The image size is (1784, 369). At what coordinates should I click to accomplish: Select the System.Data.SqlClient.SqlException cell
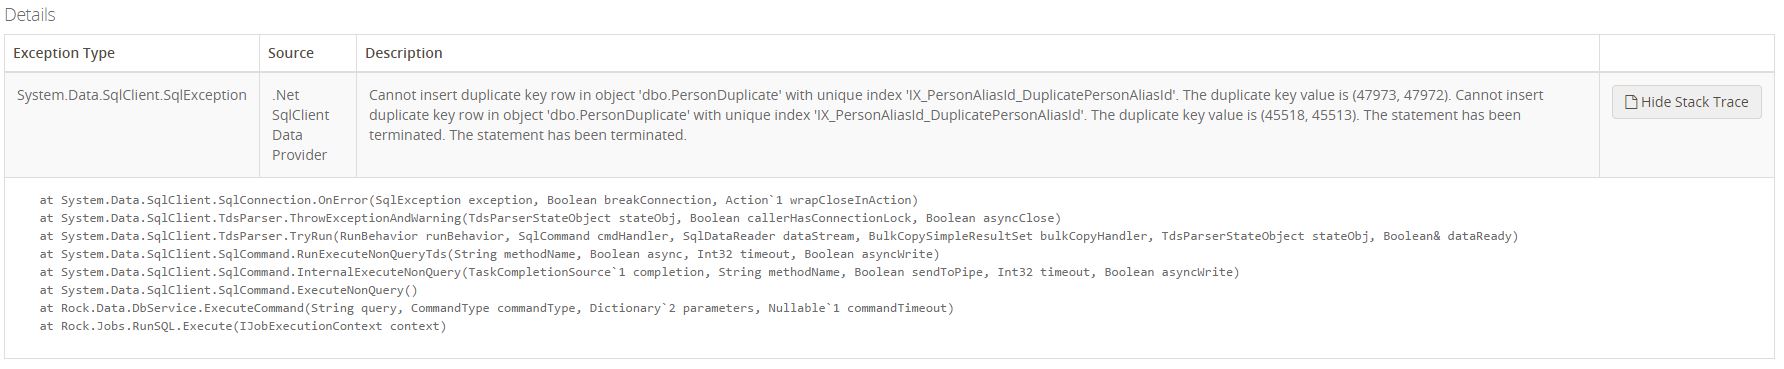pyautogui.click(x=132, y=95)
